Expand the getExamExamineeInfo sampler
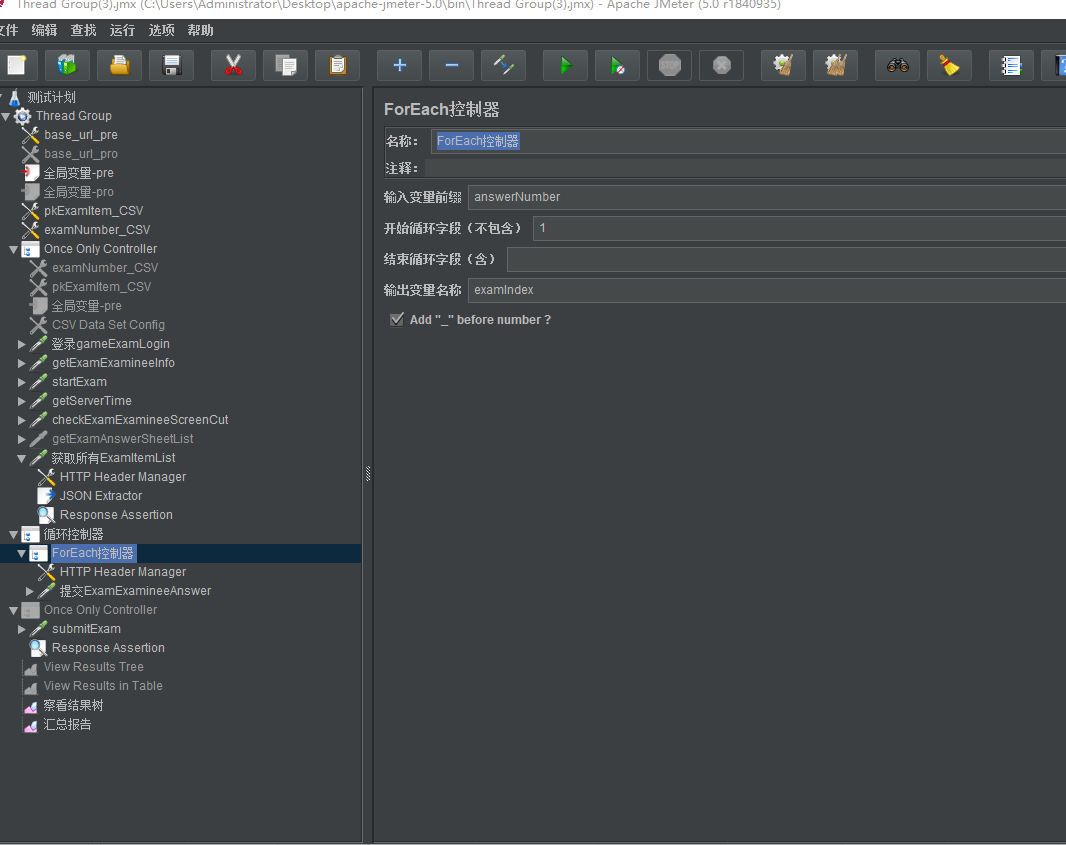 tap(22, 364)
